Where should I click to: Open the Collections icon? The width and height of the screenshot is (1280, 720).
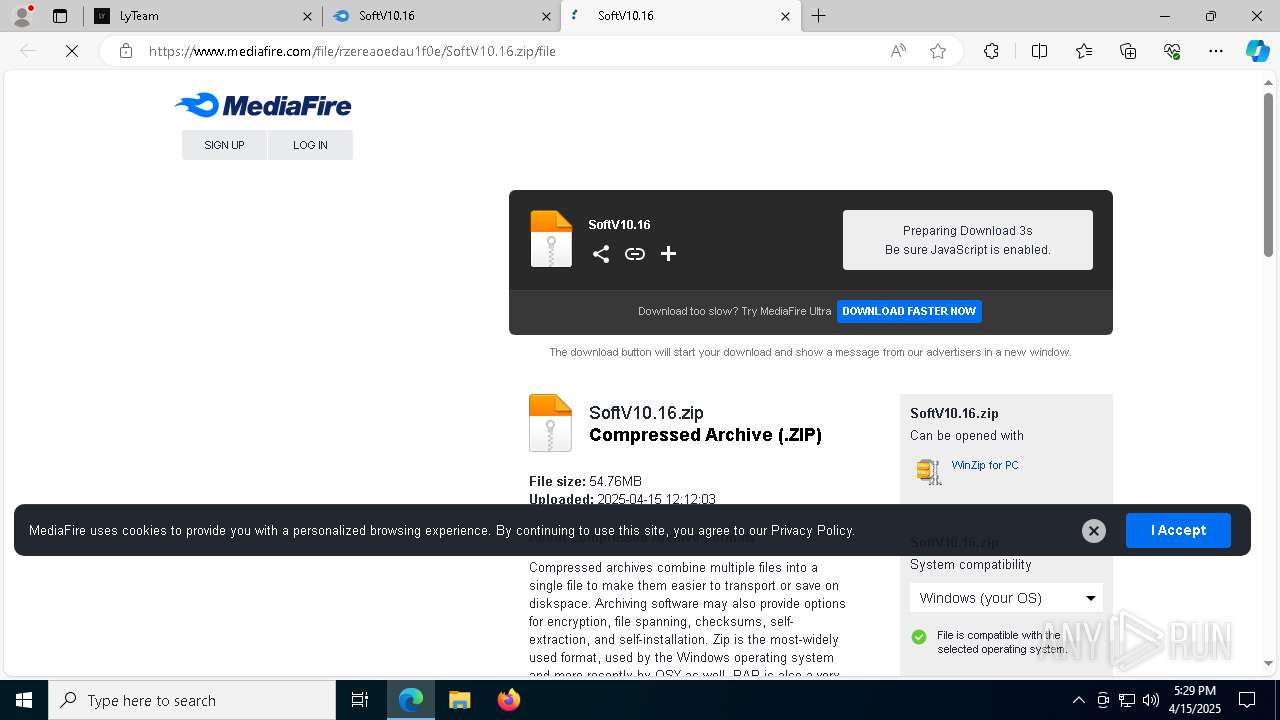[x=1128, y=51]
